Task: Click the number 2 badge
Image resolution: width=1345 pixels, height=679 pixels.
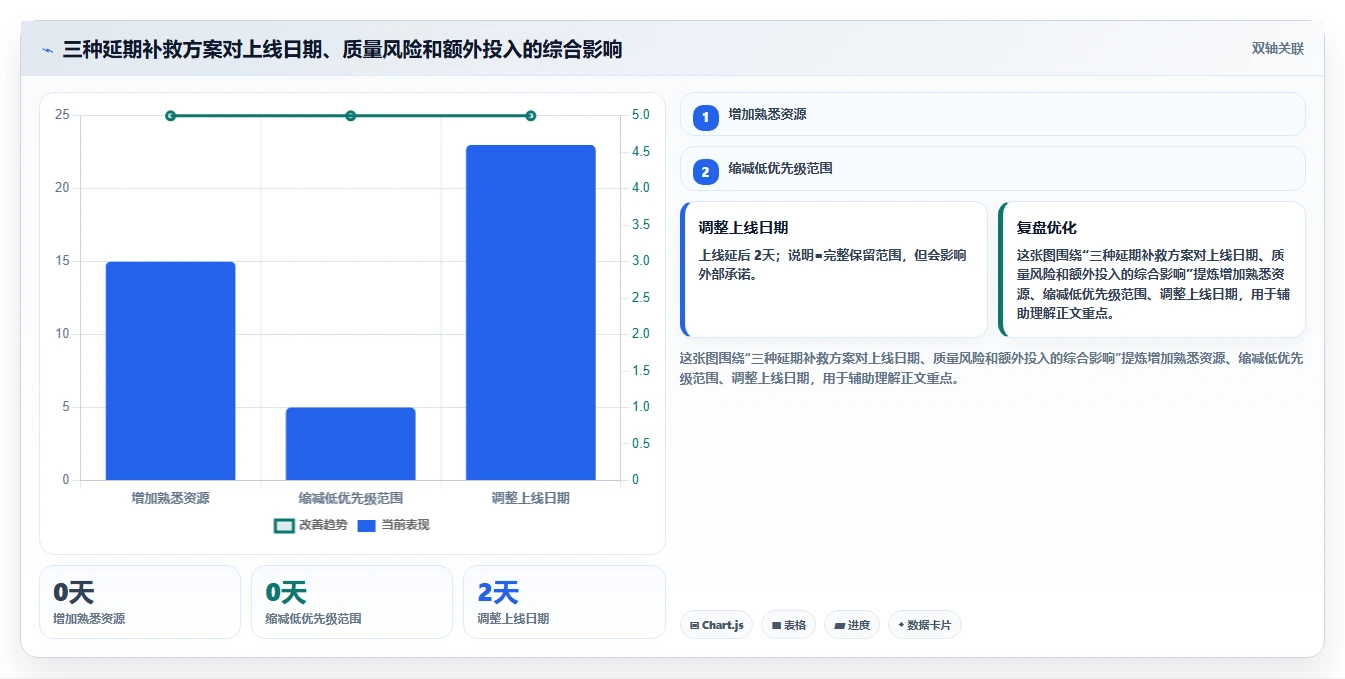Action: pos(705,172)
